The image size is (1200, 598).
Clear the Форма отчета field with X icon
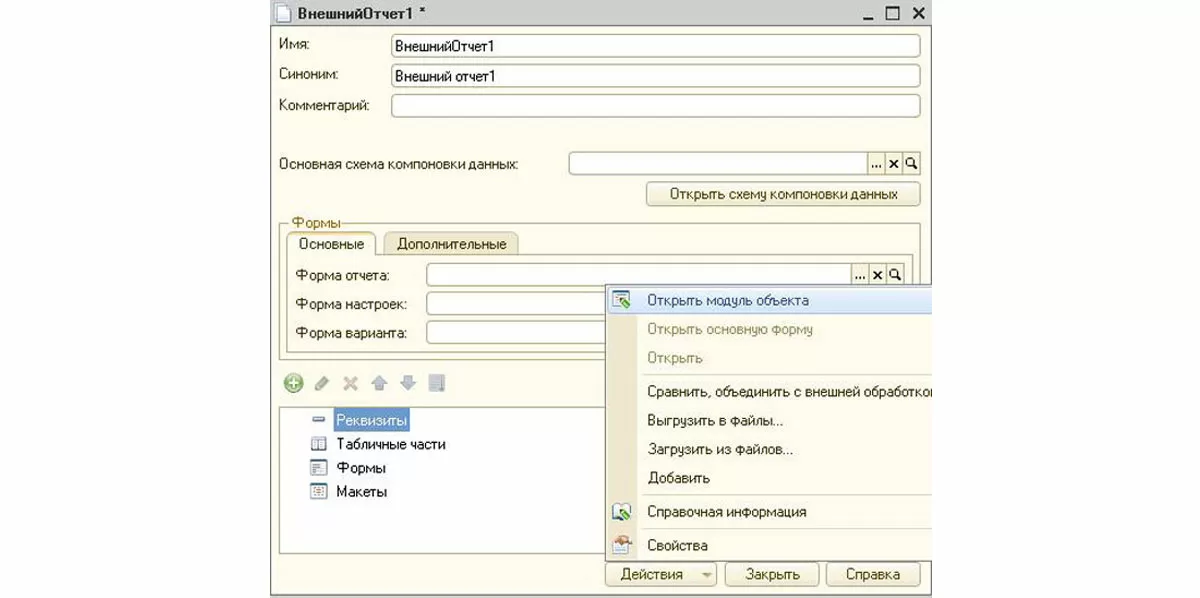pyautogui.click(x=877, y=275)
